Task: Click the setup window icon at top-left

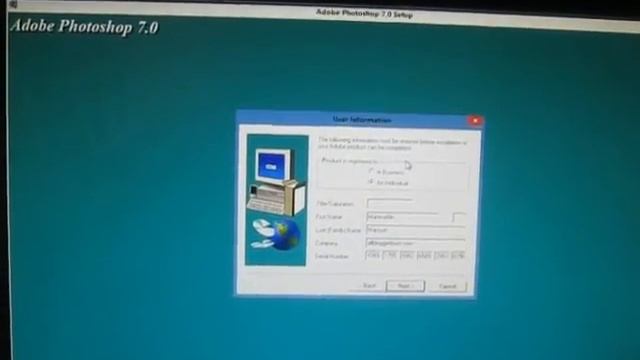Action: click(13, 4)
